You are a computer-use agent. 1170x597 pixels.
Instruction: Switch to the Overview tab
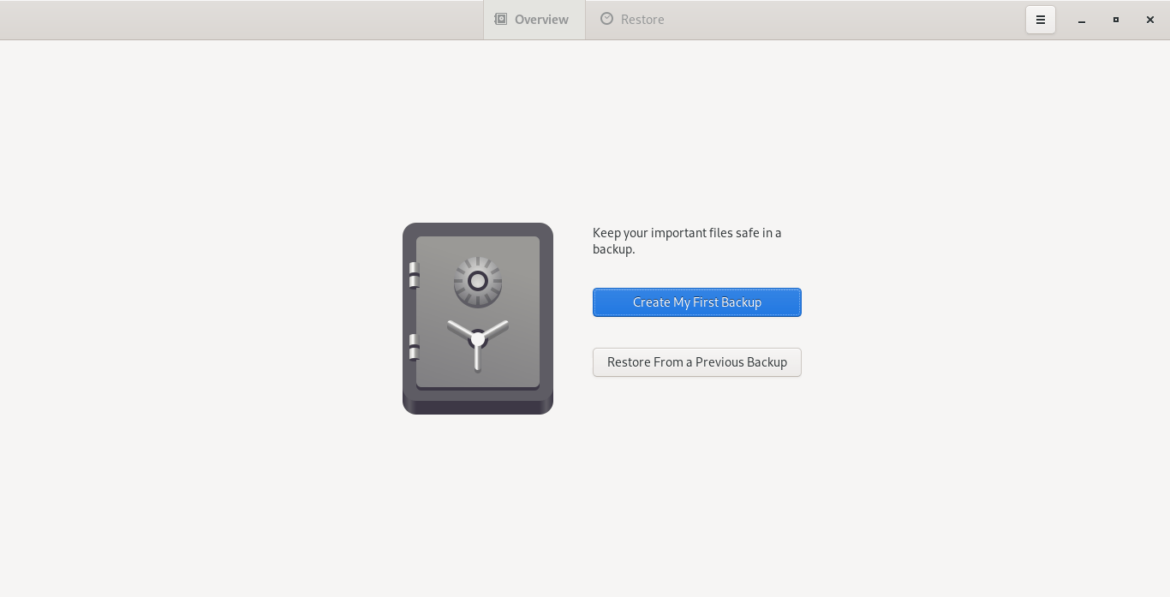click(x=534, y=20)
